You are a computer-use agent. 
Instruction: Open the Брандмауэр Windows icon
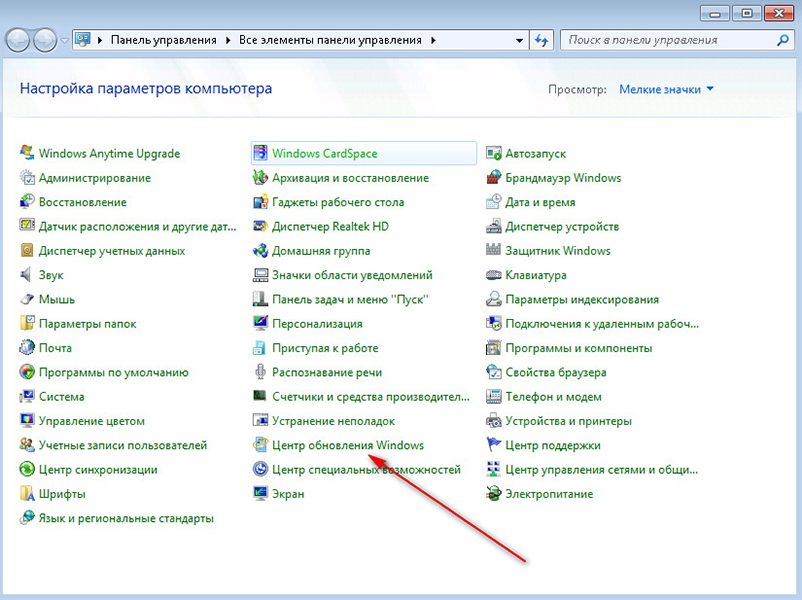coord(494,177)
